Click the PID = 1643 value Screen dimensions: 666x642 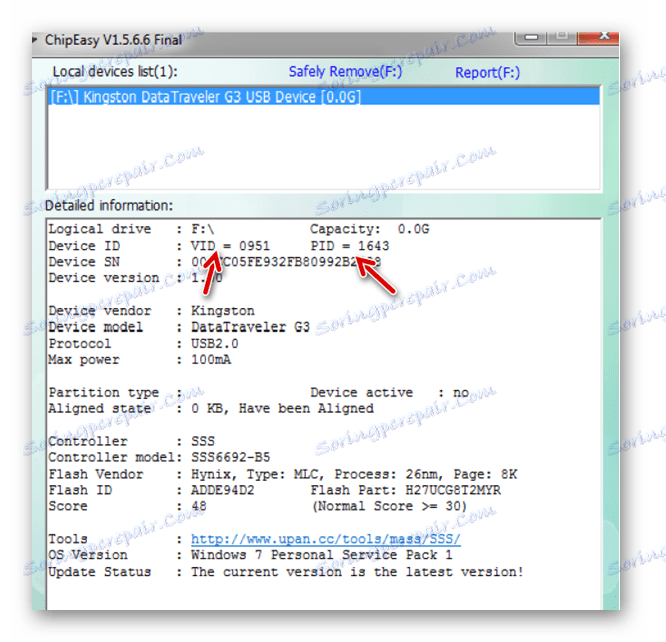(x=350, y=246)
